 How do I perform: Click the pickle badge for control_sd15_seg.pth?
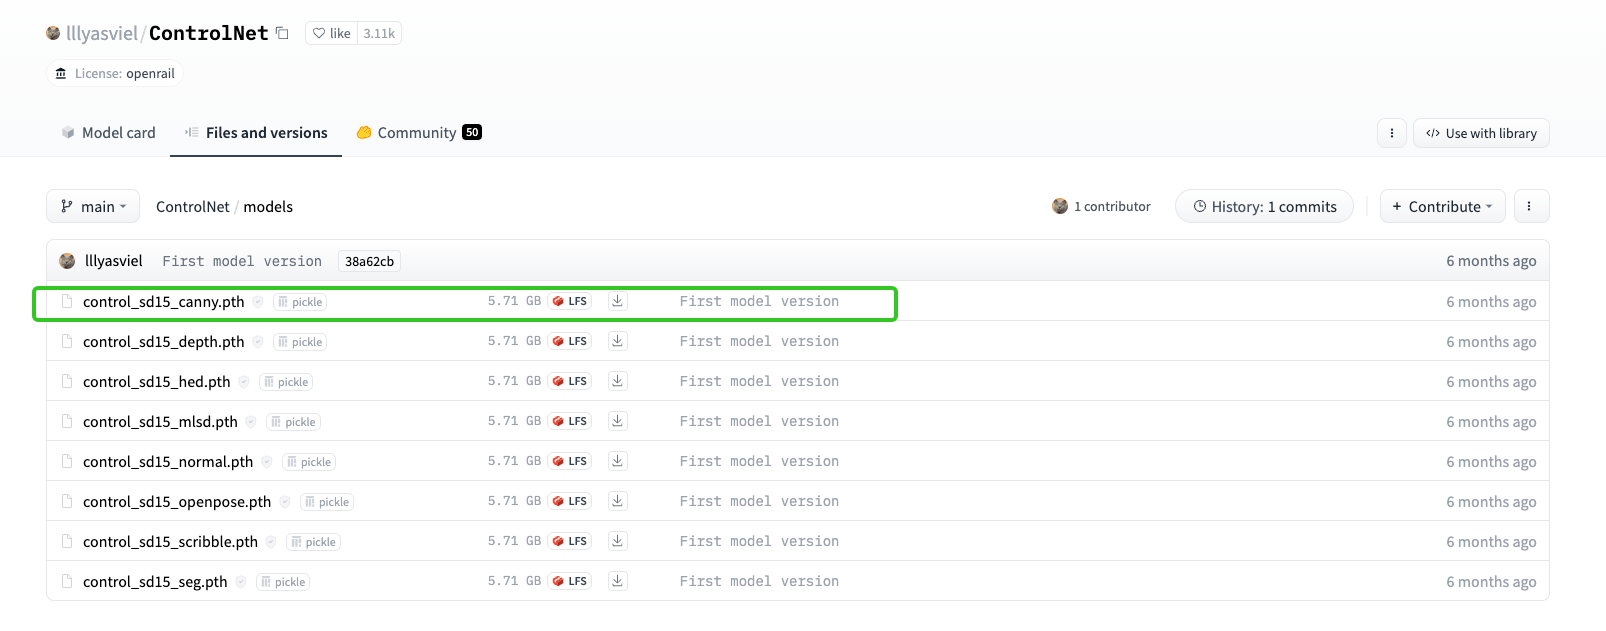click(x=283, y=582)
